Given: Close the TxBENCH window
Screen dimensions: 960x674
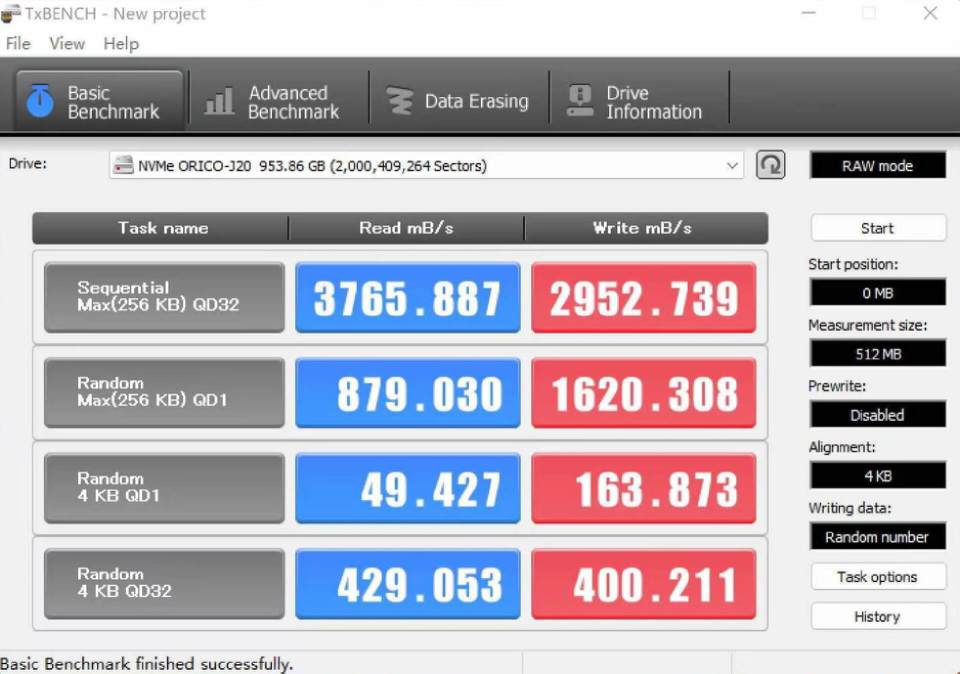Looking at the screenshot, I should pos(931,13).
